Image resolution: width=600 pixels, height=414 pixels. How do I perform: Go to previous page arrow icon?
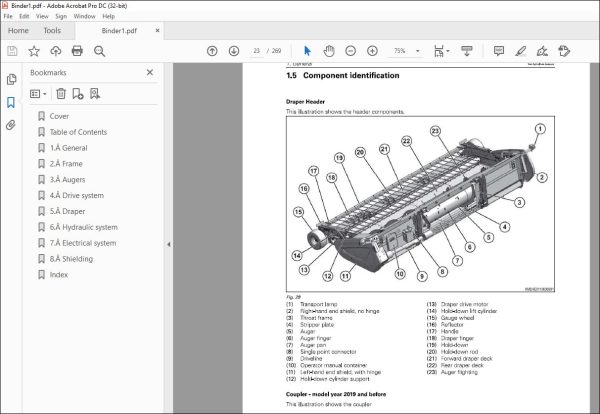click(x=212, y=51)
